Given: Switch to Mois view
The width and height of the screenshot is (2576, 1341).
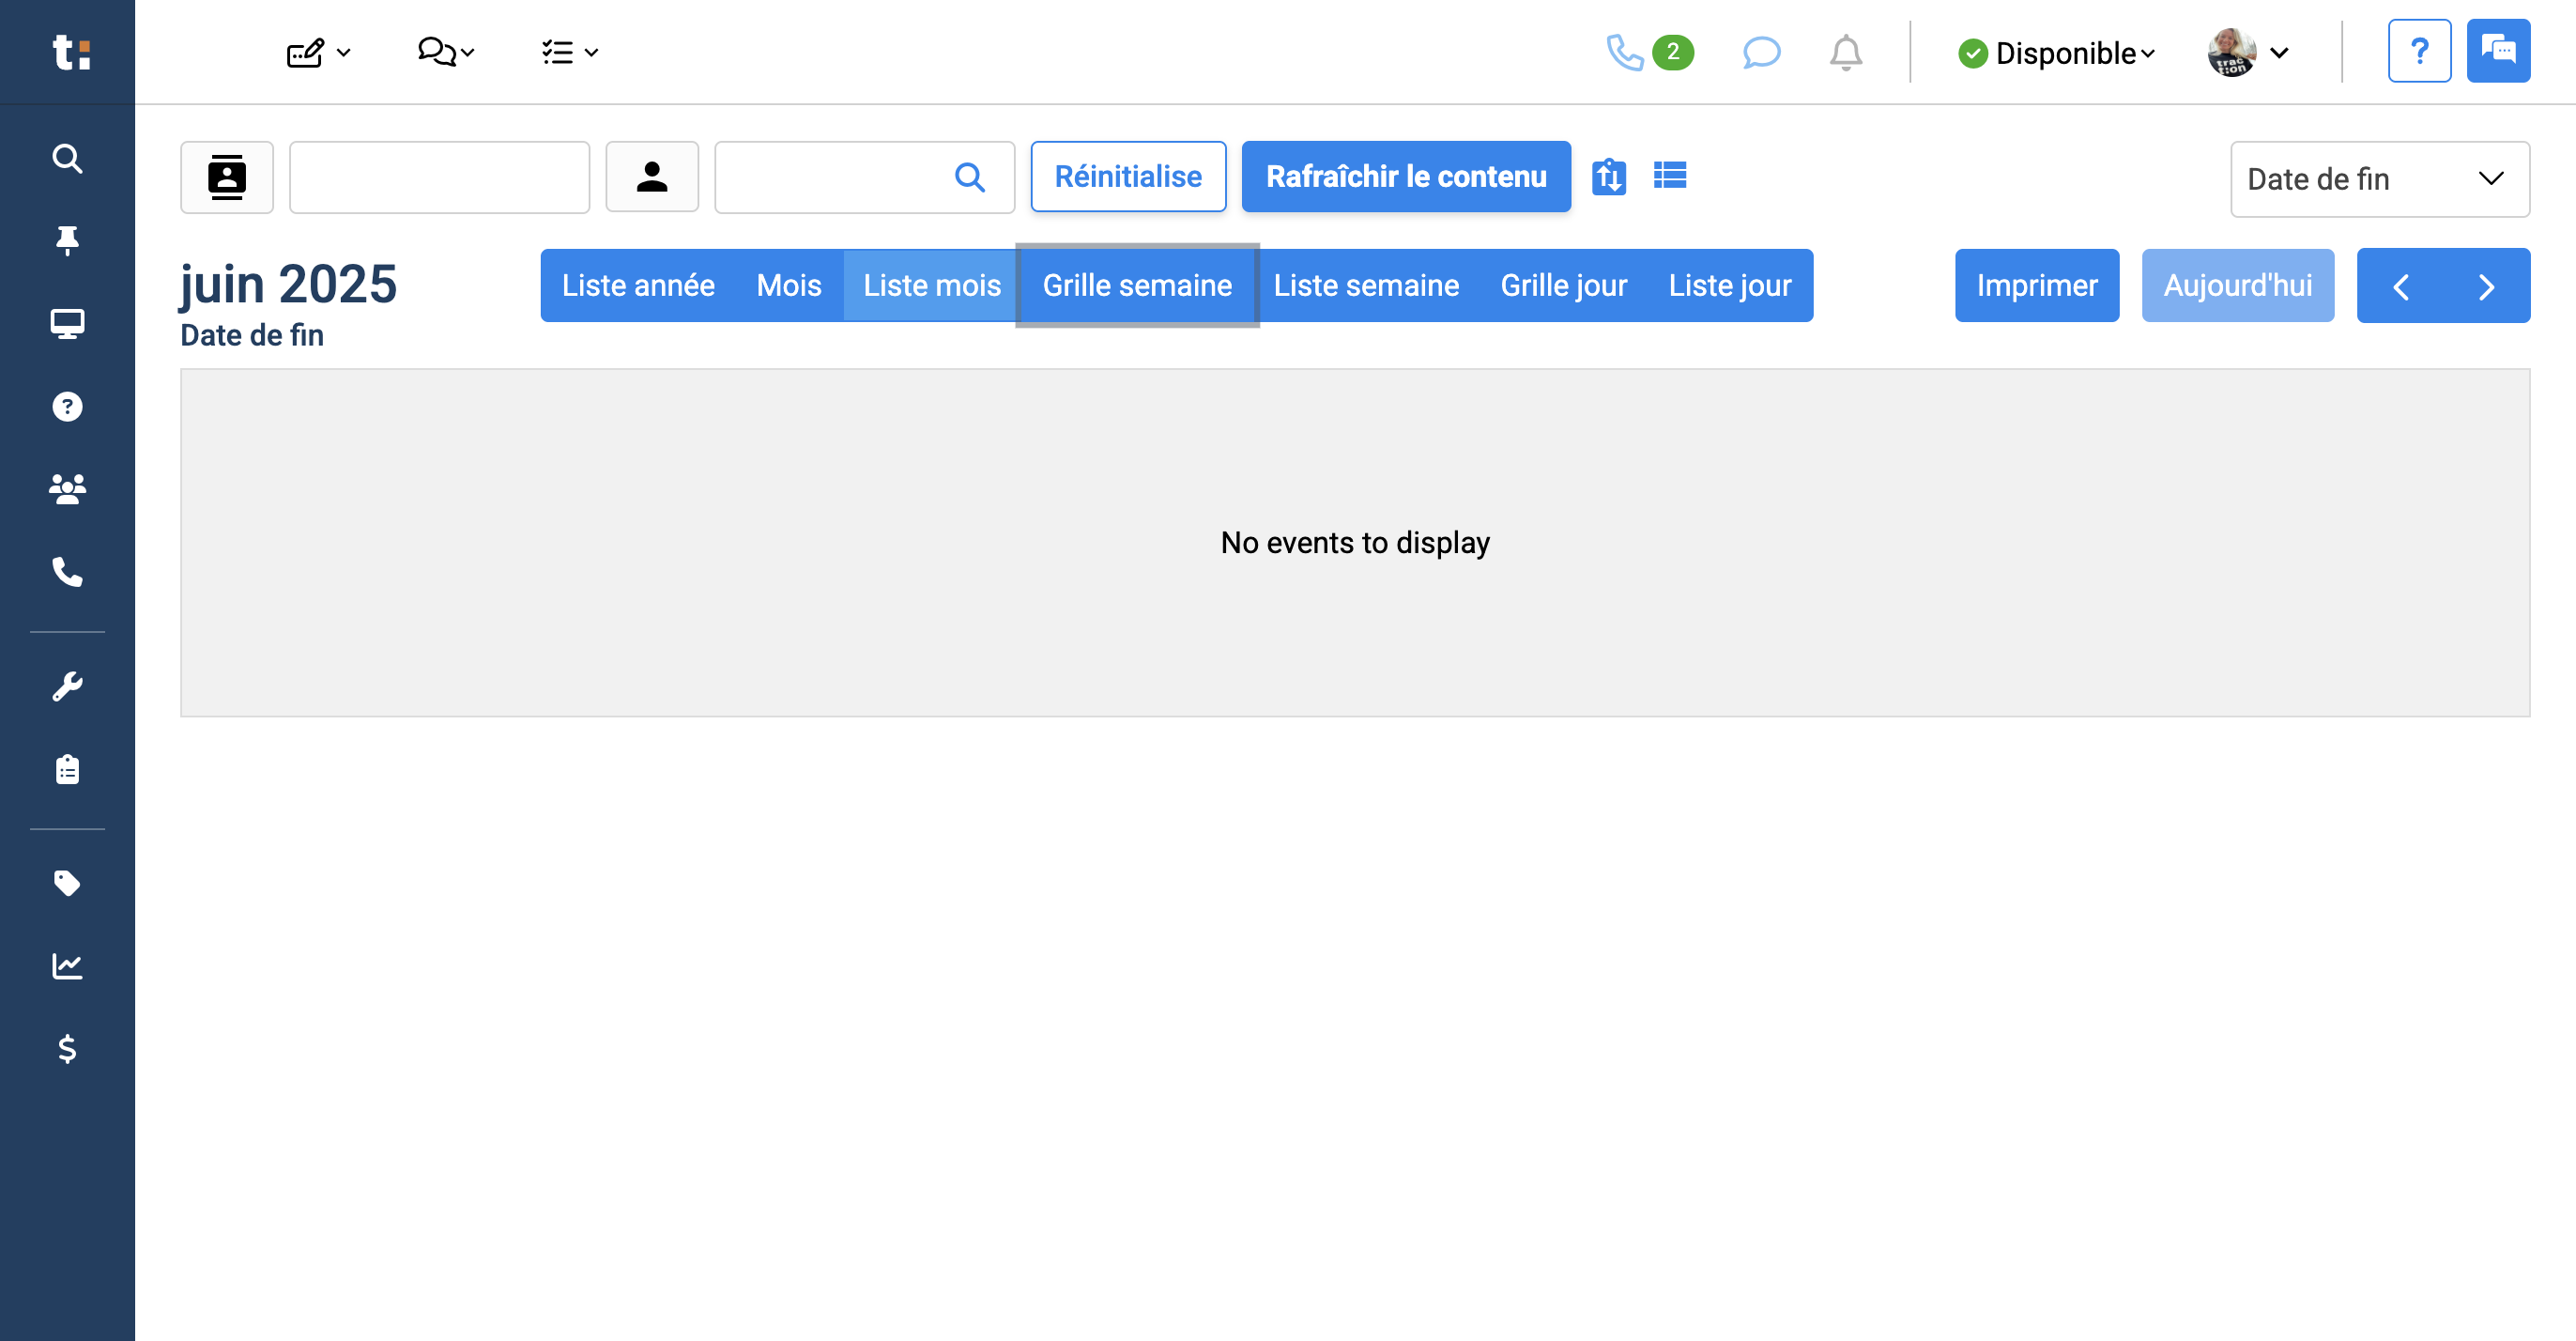Looking at the screenshot, I should pyautogui.click(x=788, y=286).
